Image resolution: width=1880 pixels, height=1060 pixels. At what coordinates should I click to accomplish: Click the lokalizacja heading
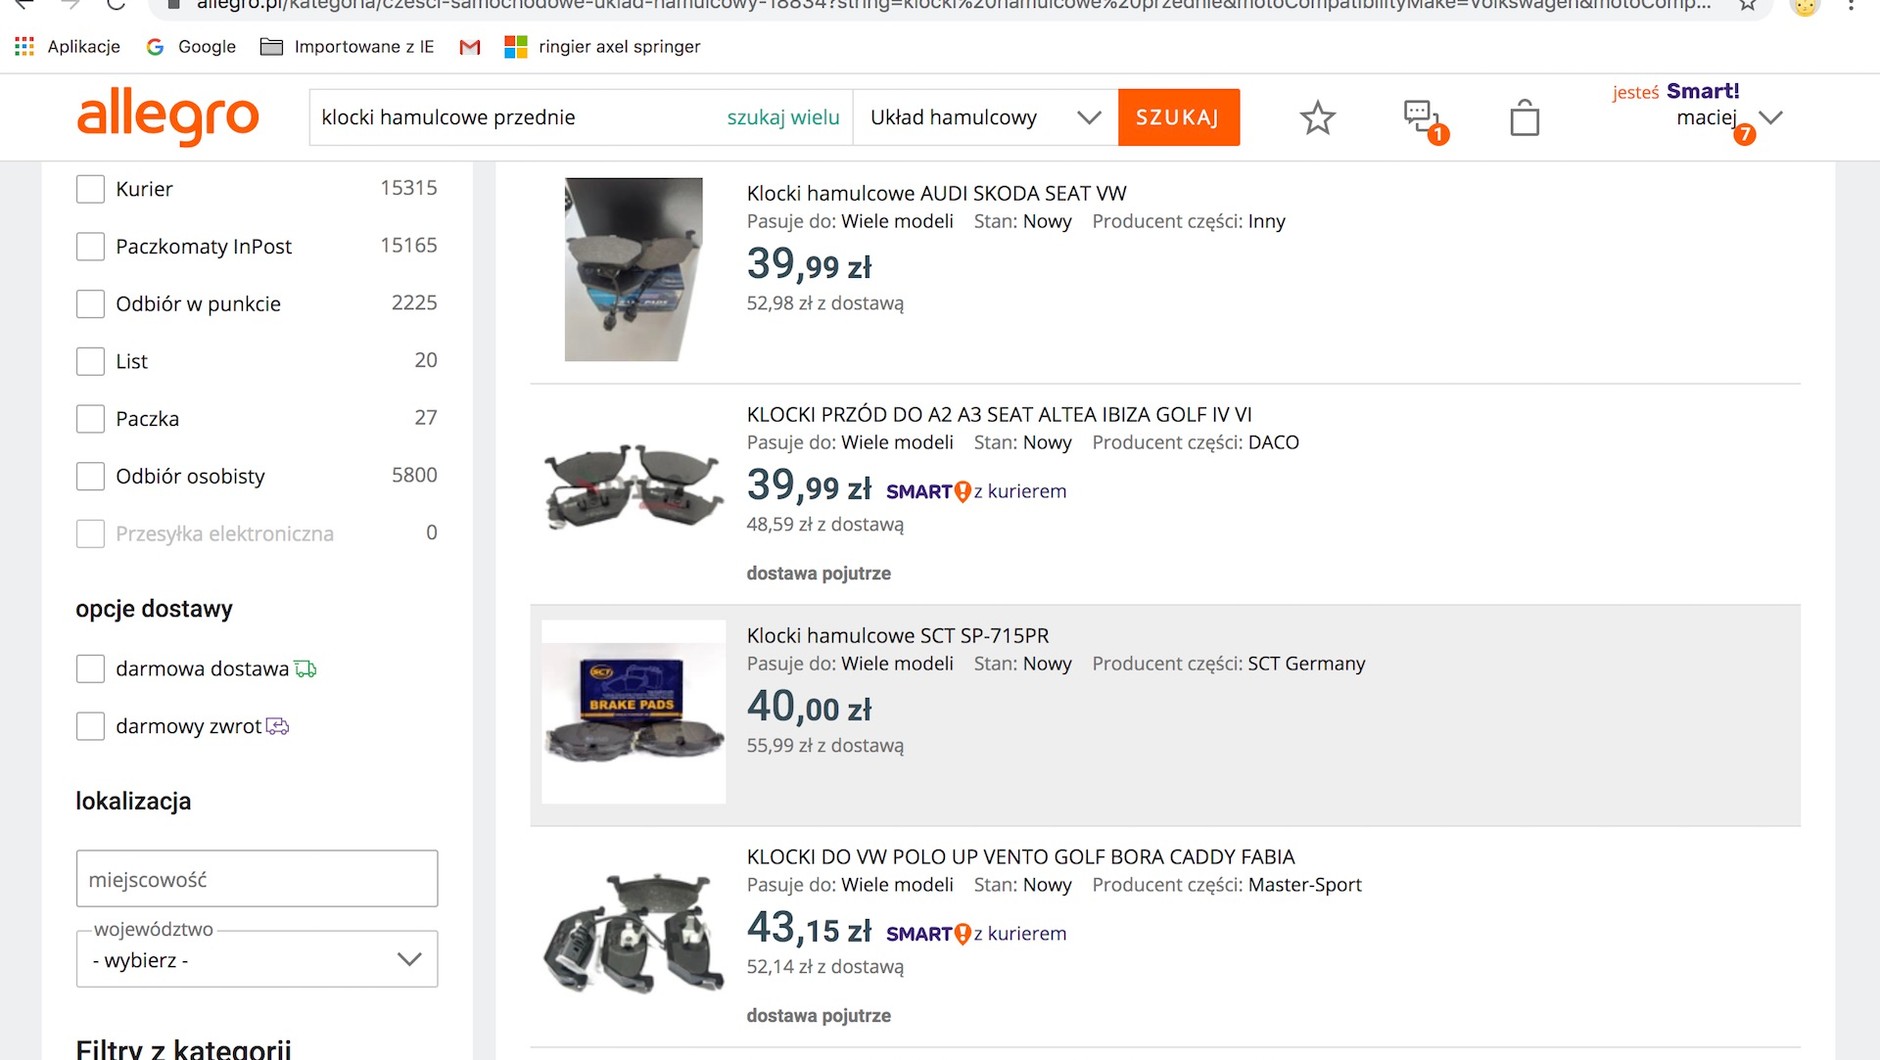click(133, 801)
